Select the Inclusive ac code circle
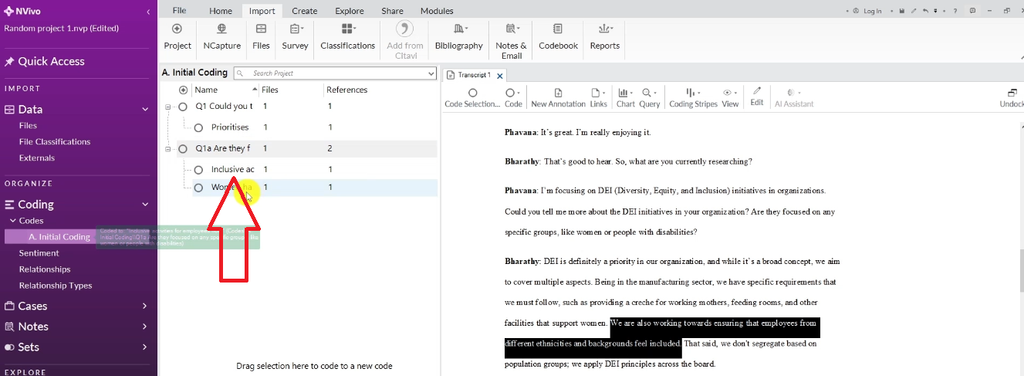Screen dimensions: 1024x376 click(199, 170)
